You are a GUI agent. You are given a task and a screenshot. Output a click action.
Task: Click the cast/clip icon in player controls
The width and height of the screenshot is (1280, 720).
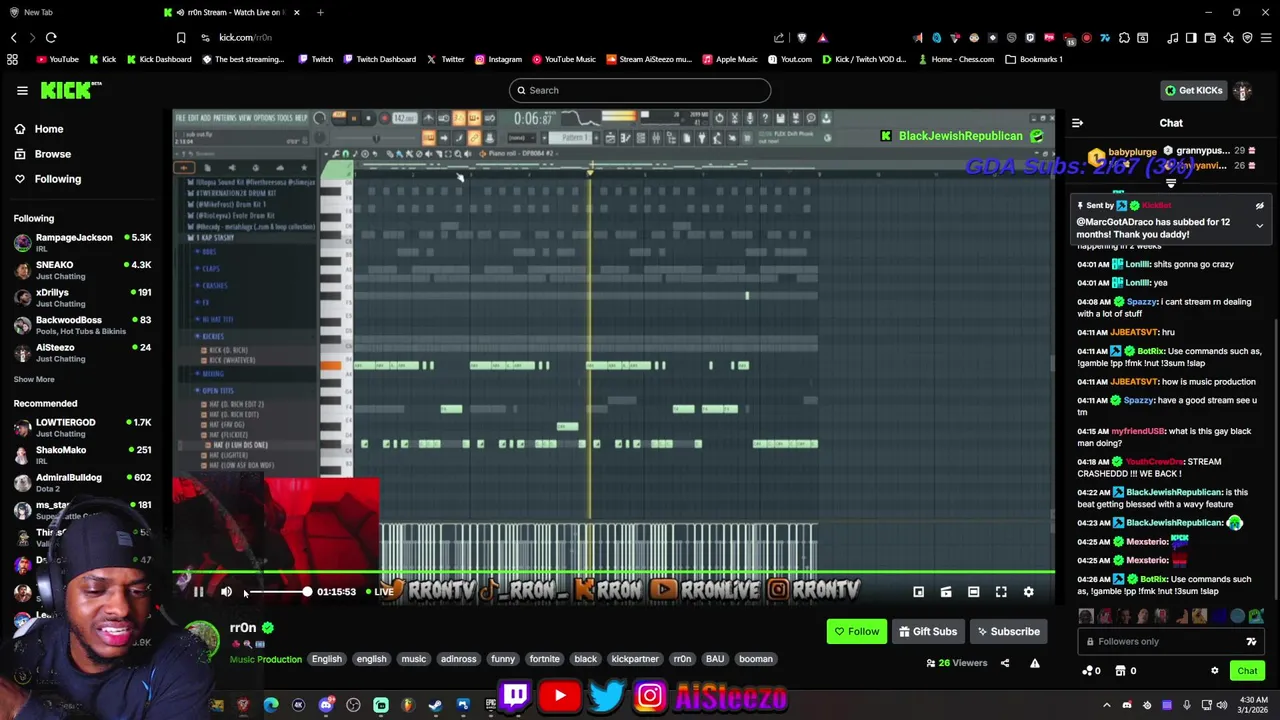point(946,592)
